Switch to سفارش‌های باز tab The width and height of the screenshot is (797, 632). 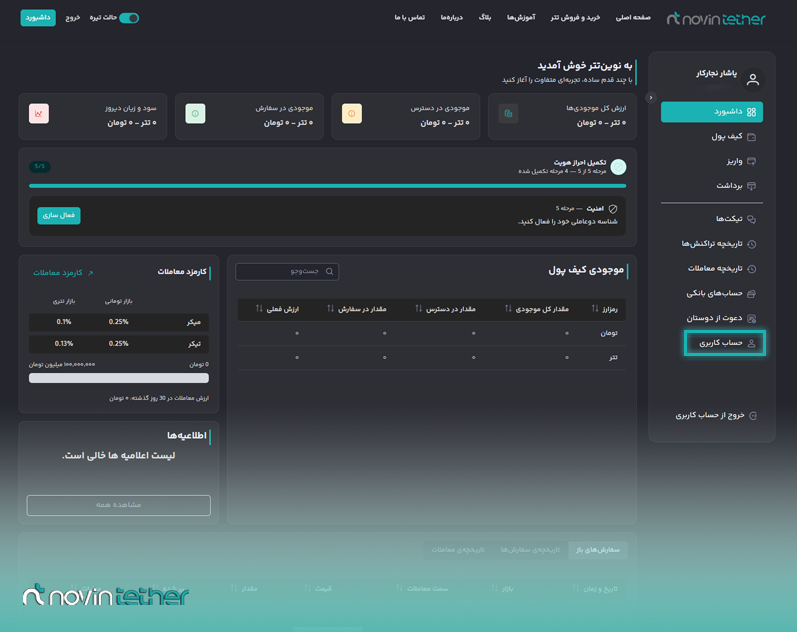(x=598, y=550)
